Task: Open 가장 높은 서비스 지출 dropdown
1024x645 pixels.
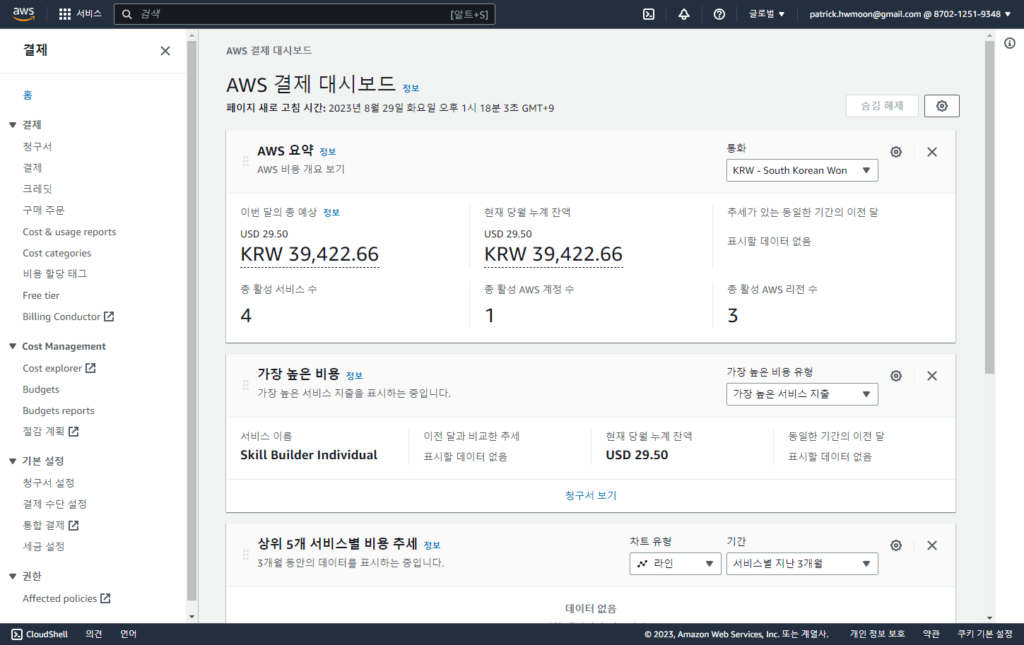Action: click(x=802, y=394)
